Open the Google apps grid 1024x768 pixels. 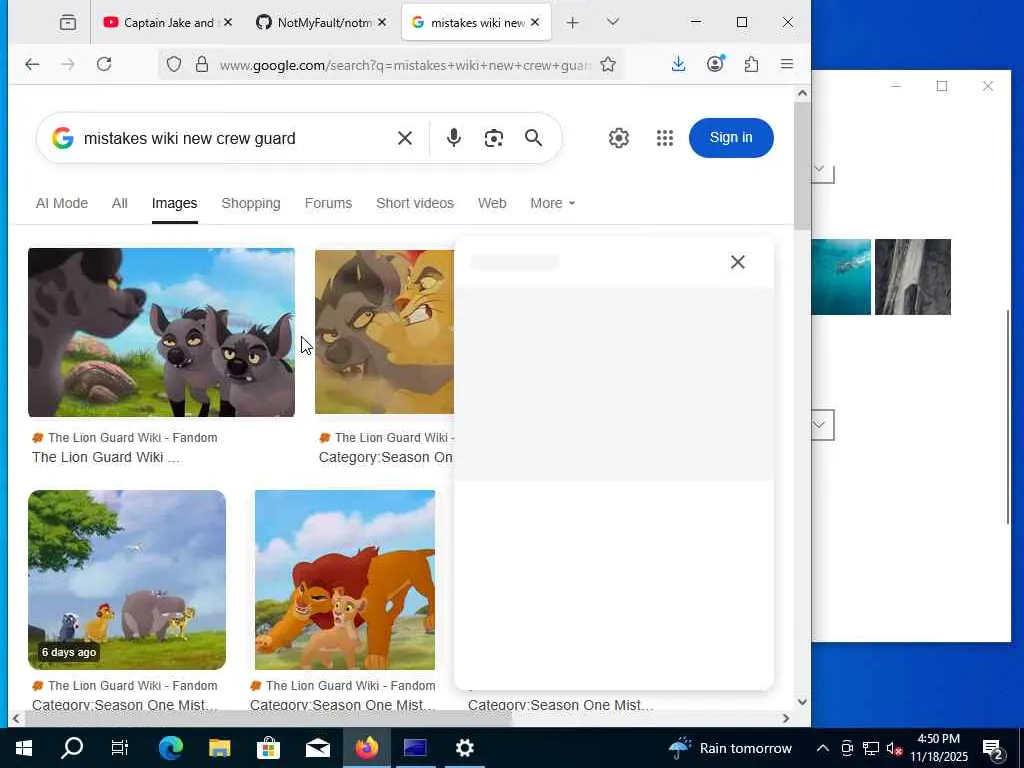pos(665,138)
